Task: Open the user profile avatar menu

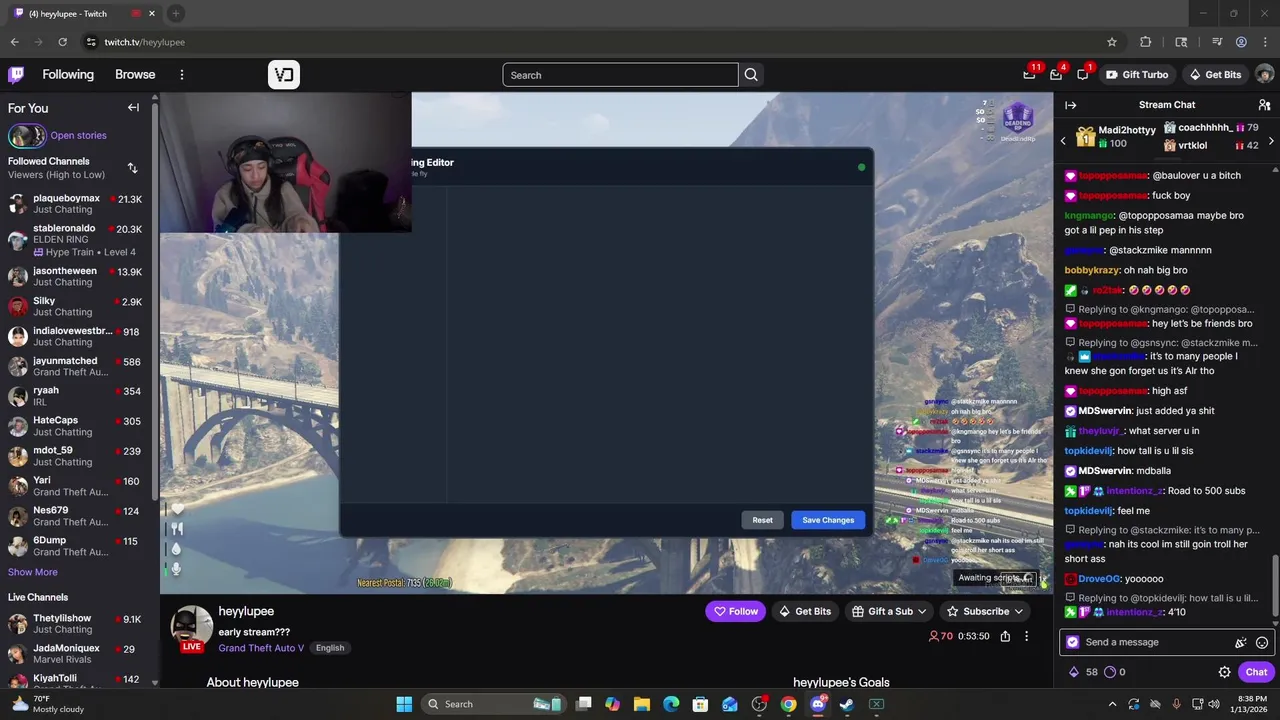Action: (x=1264, y=75)
